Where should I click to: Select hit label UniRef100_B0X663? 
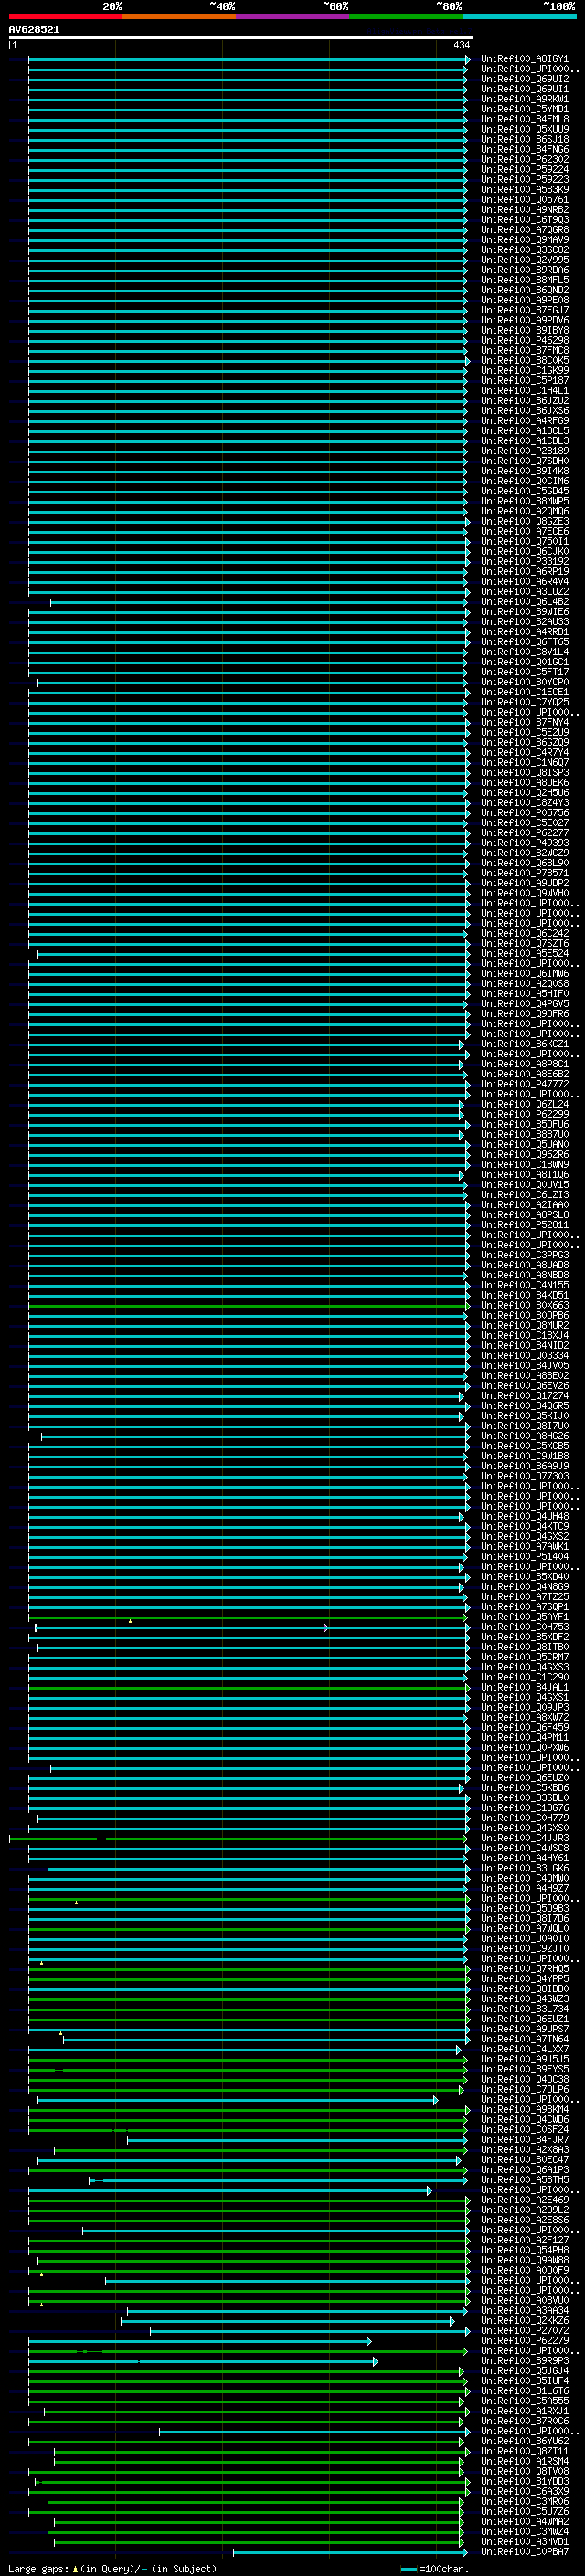tap(524, 1305)
